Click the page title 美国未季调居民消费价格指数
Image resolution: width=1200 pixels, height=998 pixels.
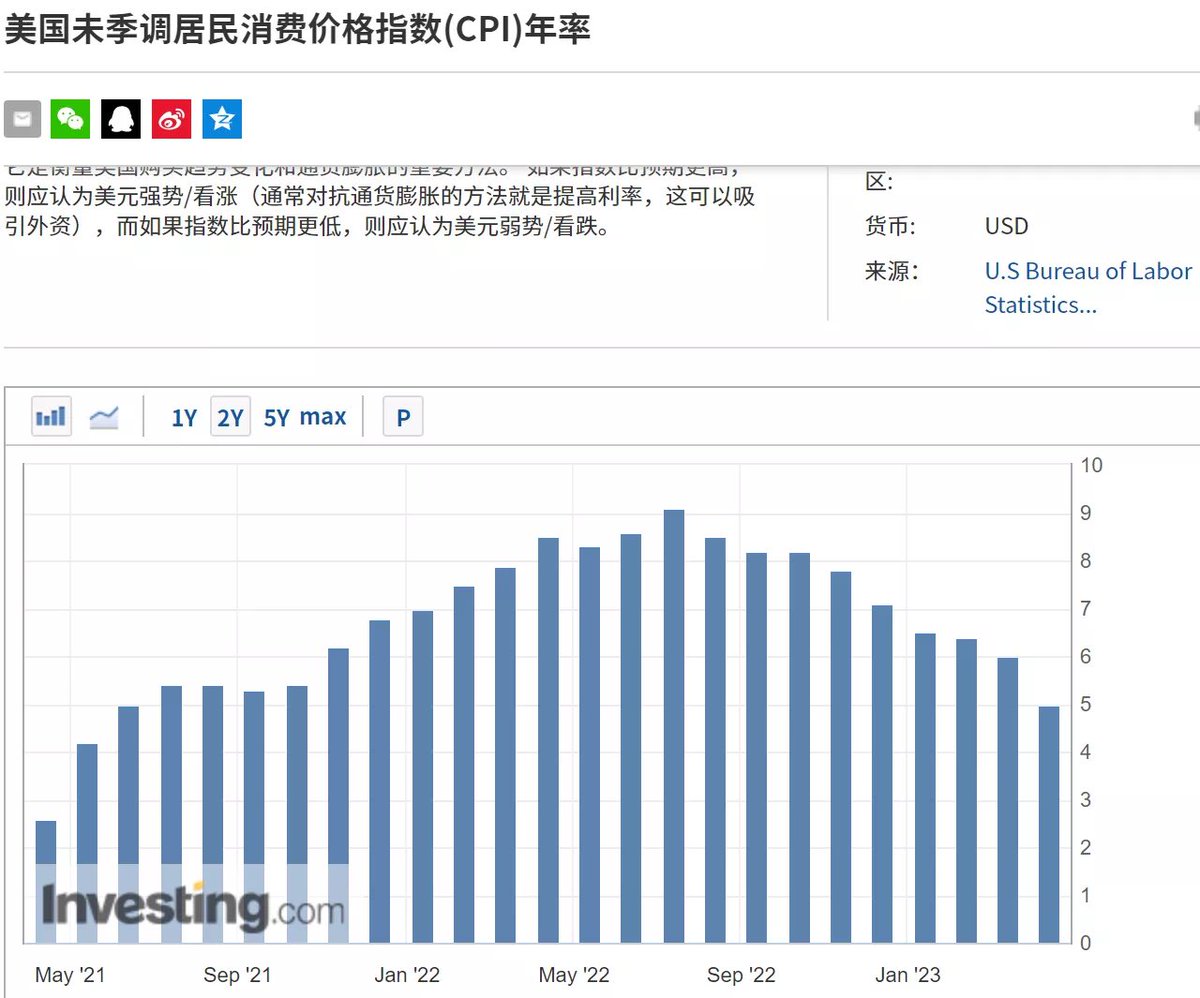pyautogui.click(x=298, y=28)
